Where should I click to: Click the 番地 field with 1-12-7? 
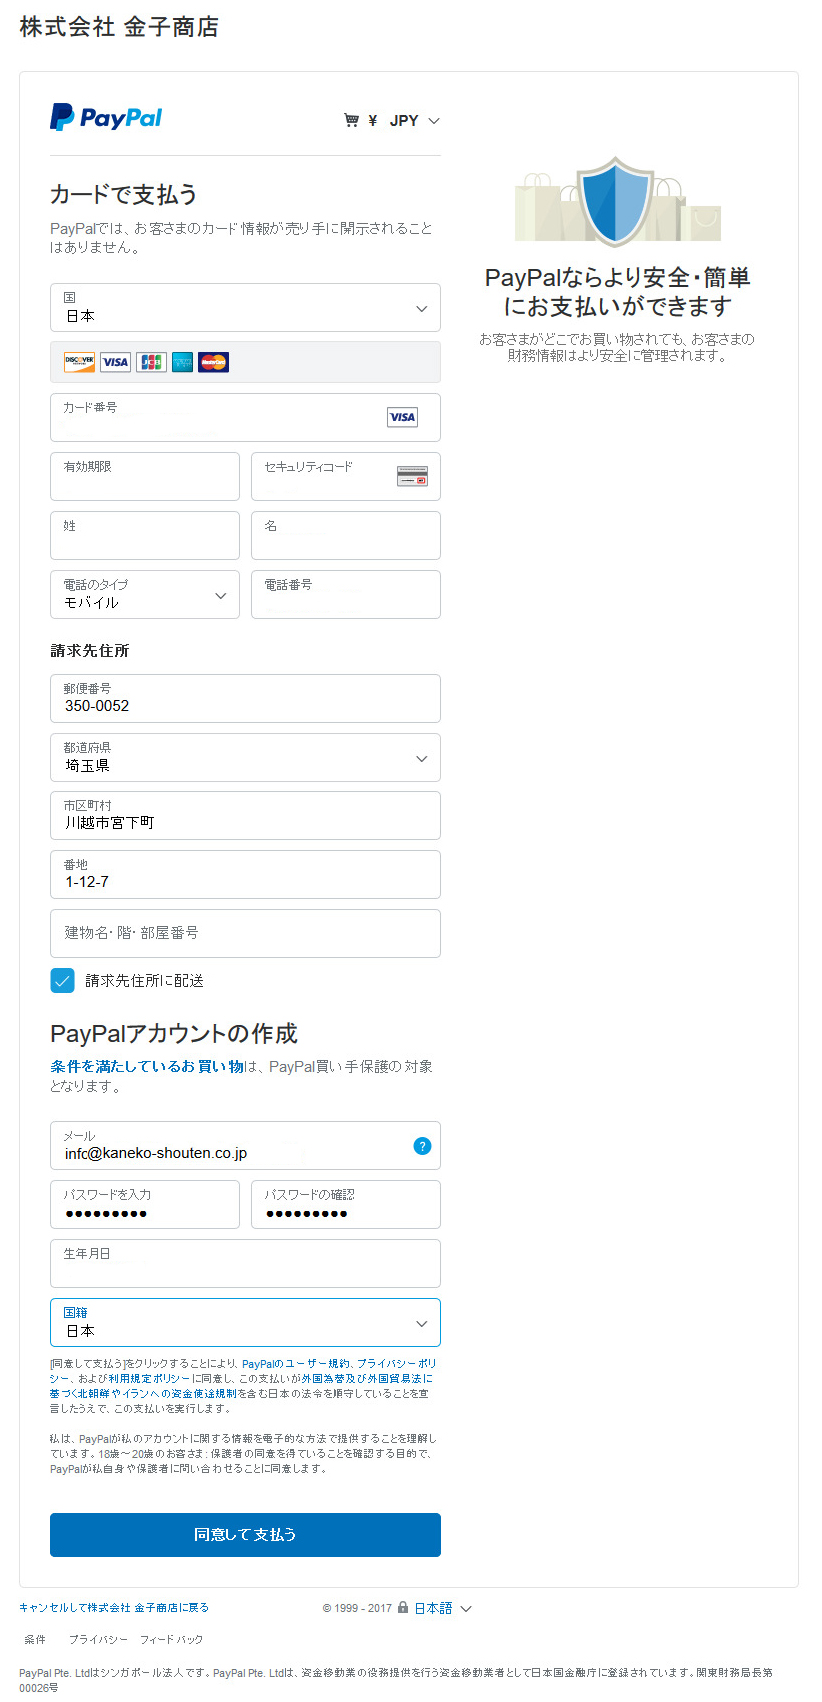245,874
